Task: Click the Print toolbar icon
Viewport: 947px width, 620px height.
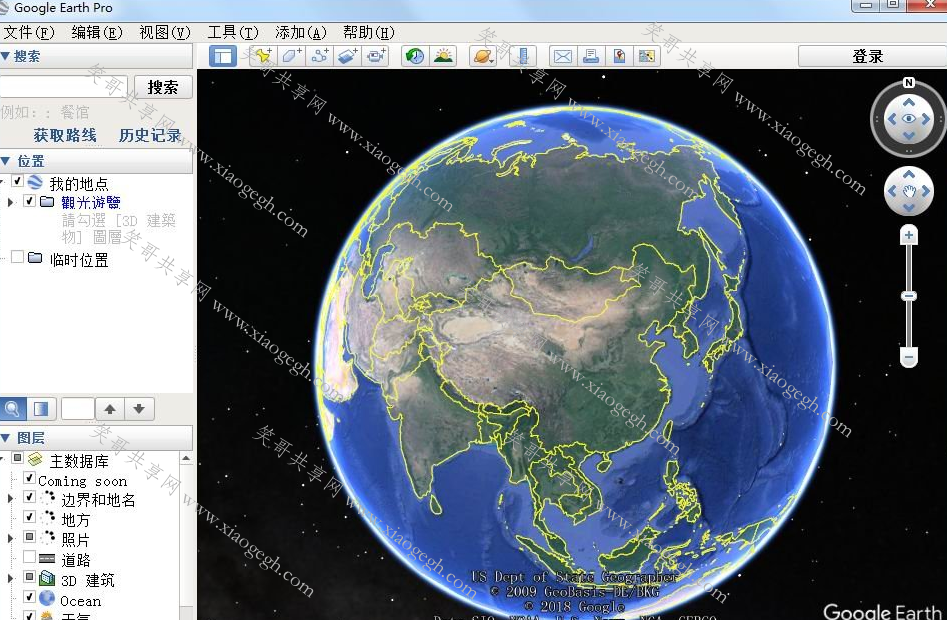Action: 591,56
